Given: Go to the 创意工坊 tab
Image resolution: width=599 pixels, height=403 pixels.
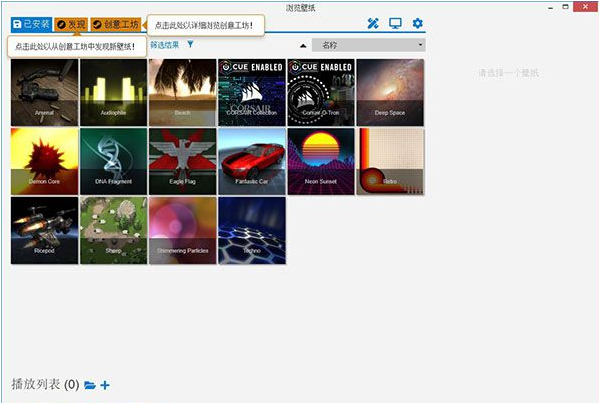Looking at the screenshot, I should click(x=116, y=24).
